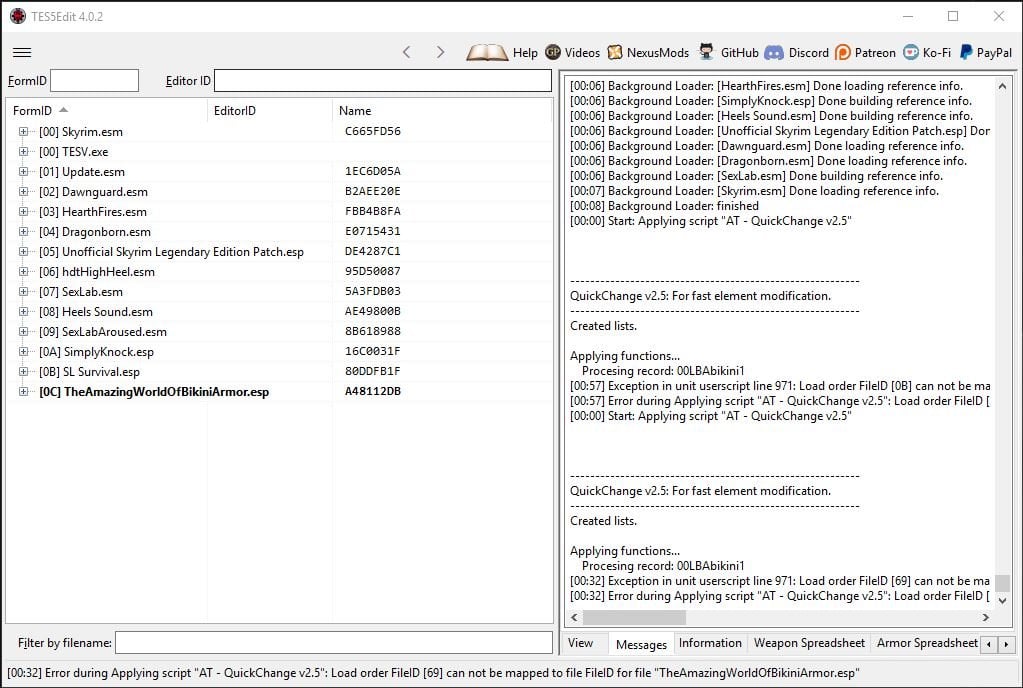Go back with left arrow
The width and height of the screenshot is (1023, 688).
(x=406, y=52)
